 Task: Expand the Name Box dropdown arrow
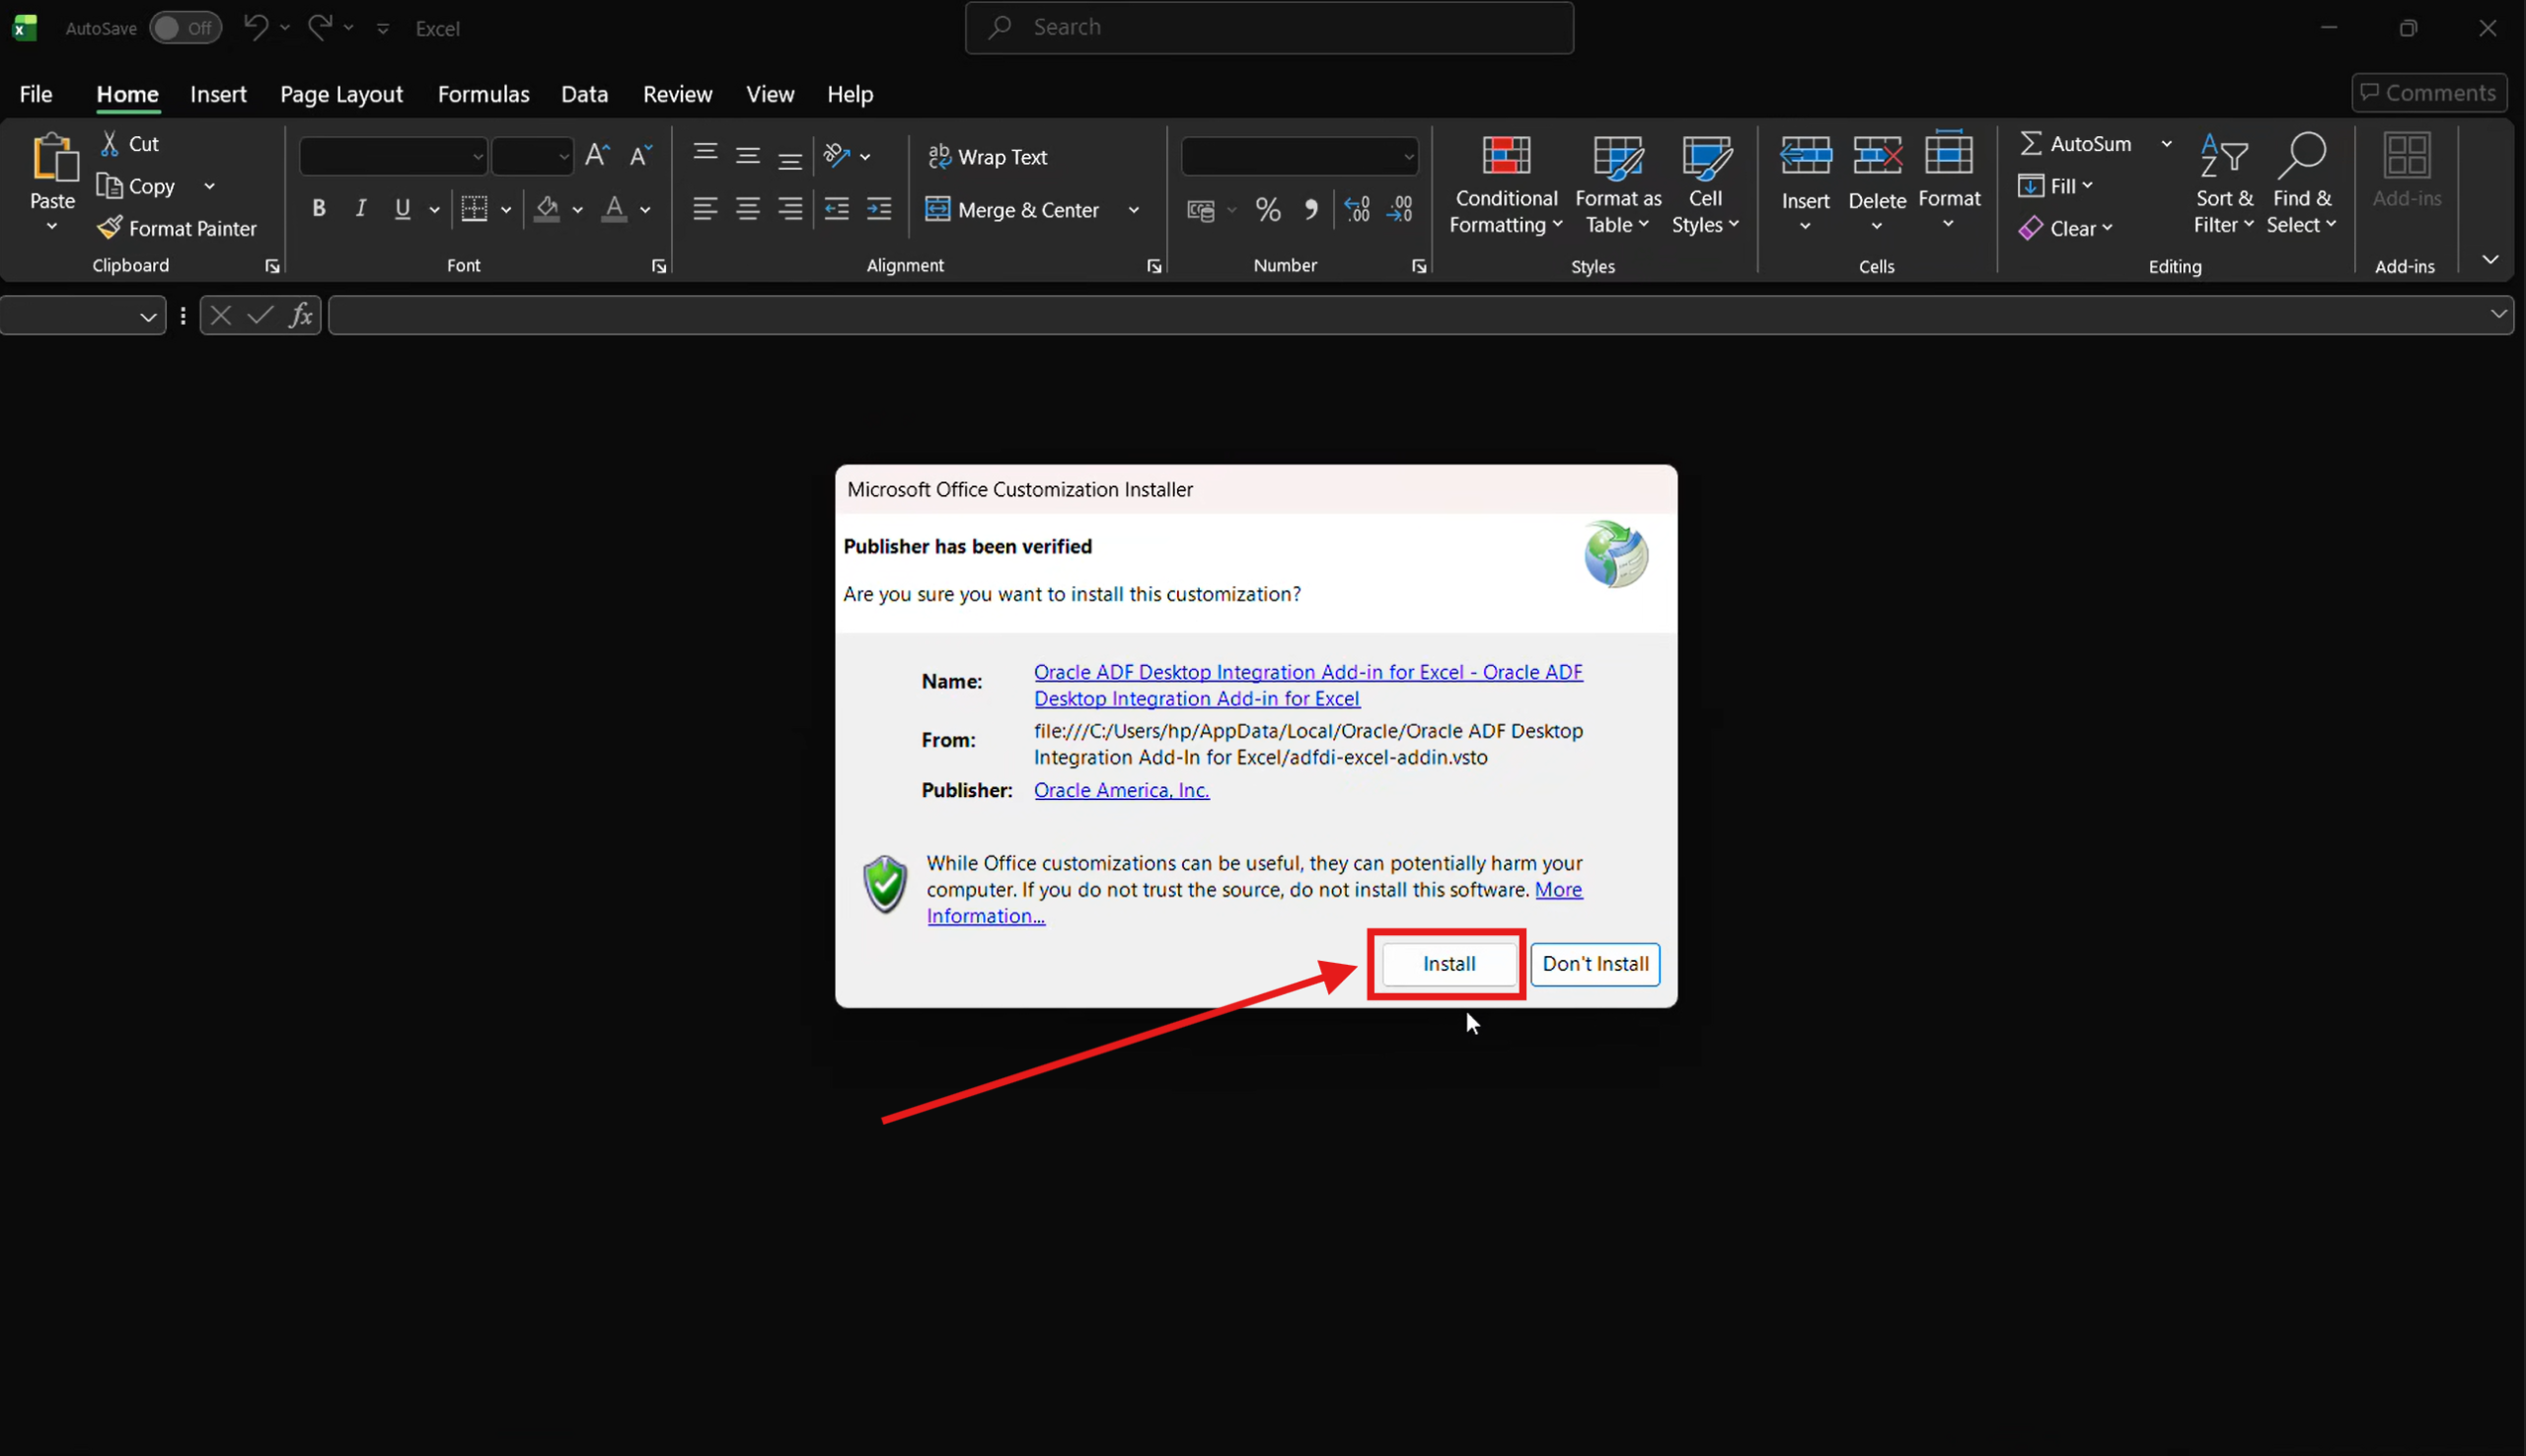(148, 317)
